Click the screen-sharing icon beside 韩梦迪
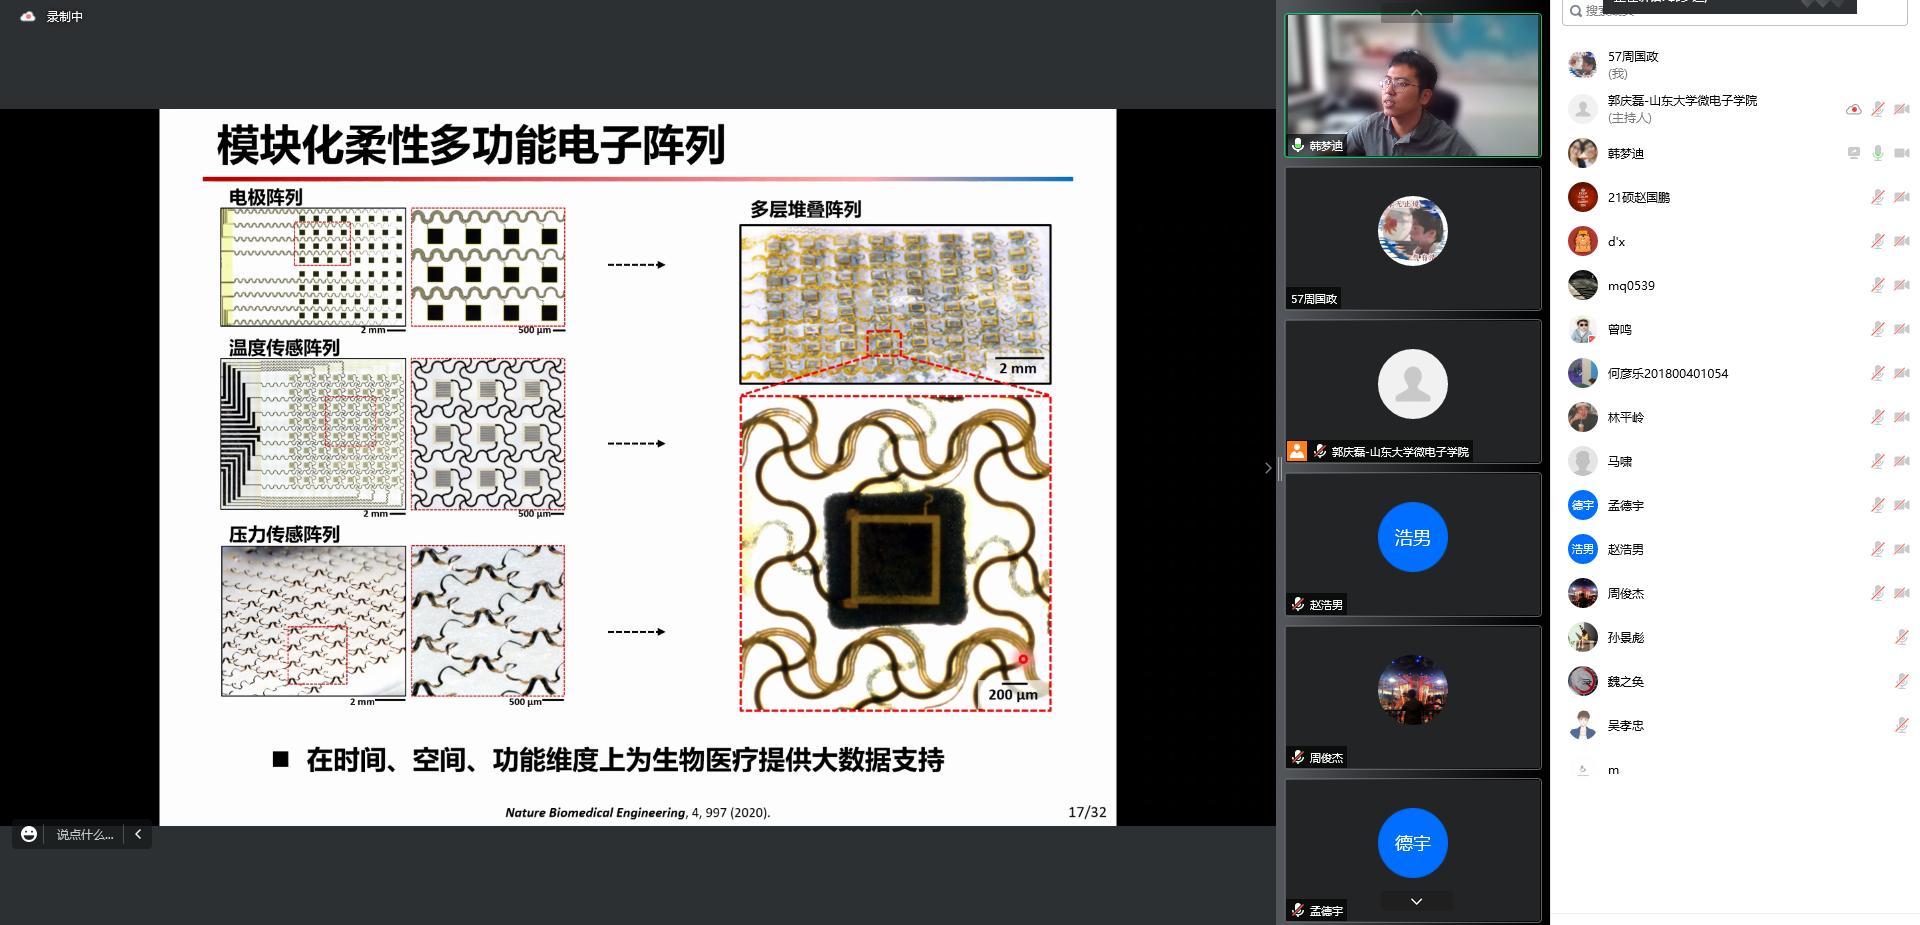The image size is (1920, 925). click(x=1853, y=153)
